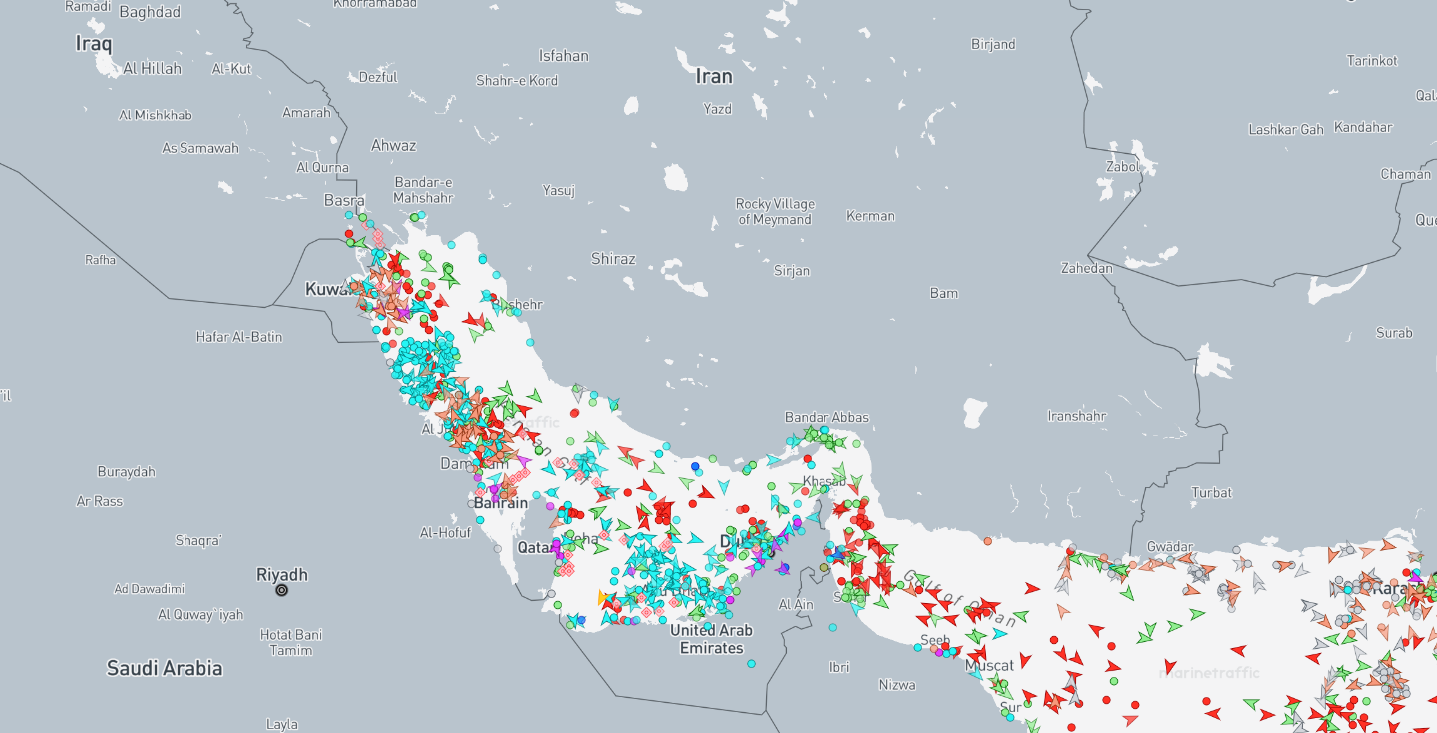
Task: Click the Saudi Arabia country label
Action: pos(164,668)
